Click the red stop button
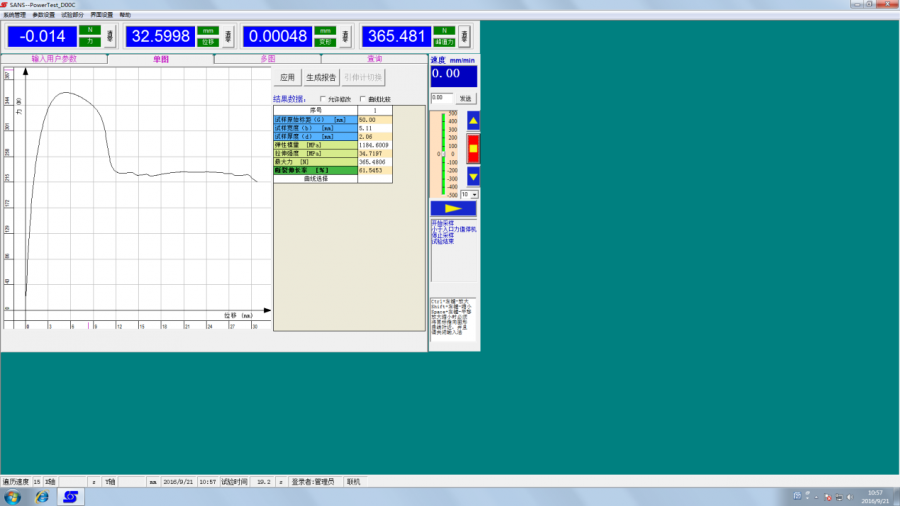 (473, 149)
